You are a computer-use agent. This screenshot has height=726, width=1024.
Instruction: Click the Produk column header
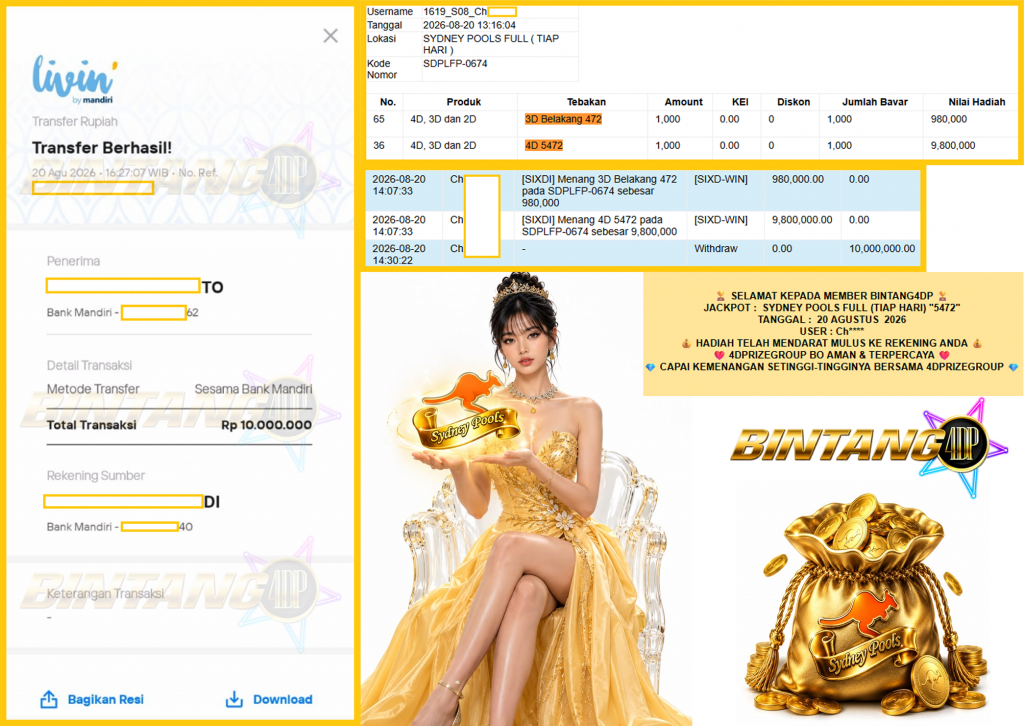pyautogui.click(x=464, y=102)
